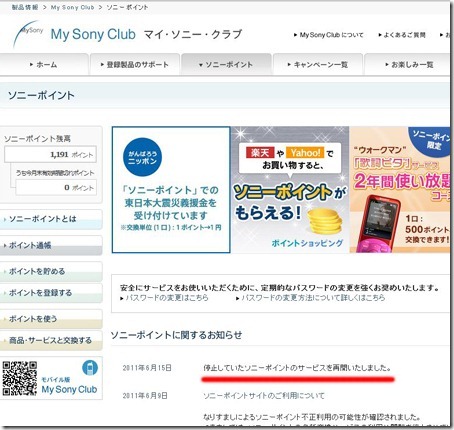The width and height of the screenshot is (454, 430).
Task: Open the キャンペーン一覧 tab
Action: coord(318,64)
